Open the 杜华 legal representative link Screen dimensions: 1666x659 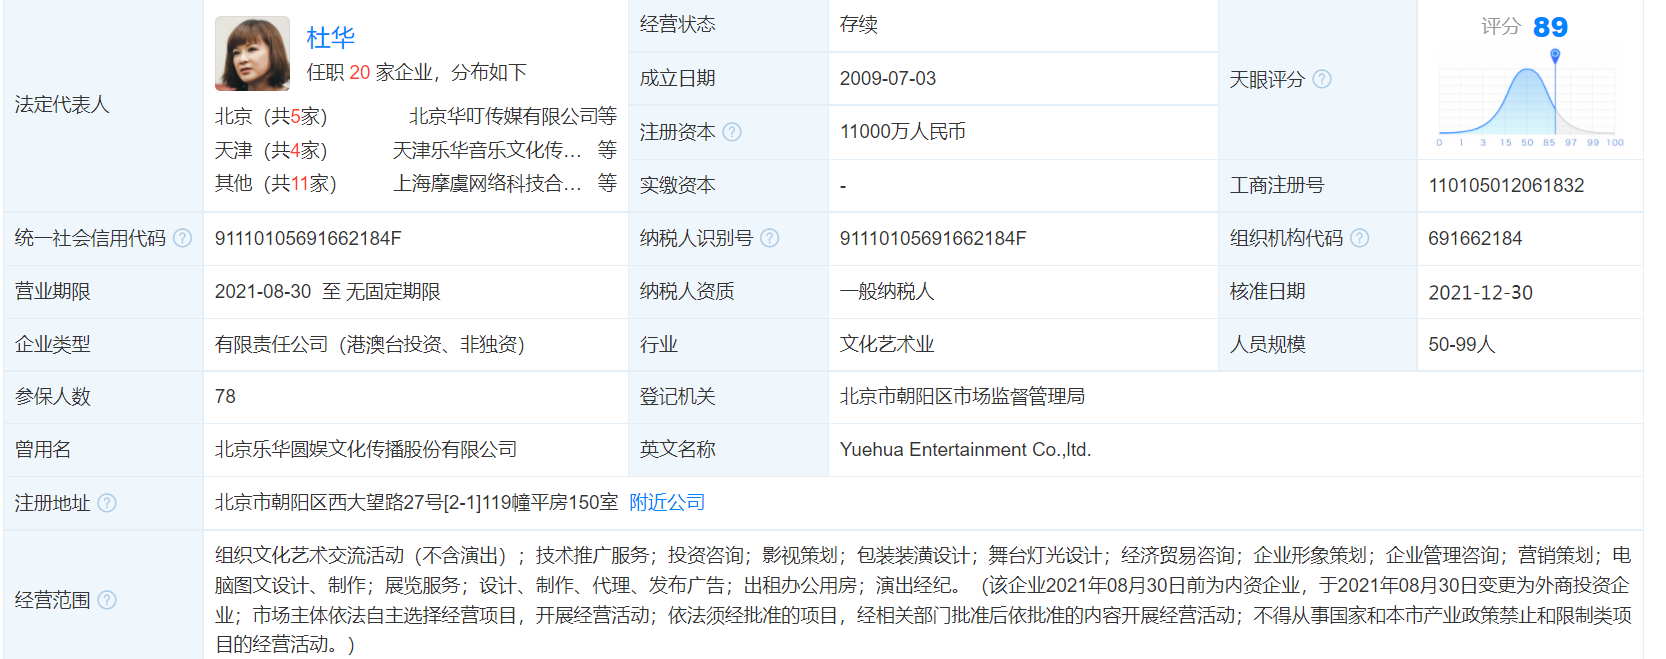click(x=330, y=38)
